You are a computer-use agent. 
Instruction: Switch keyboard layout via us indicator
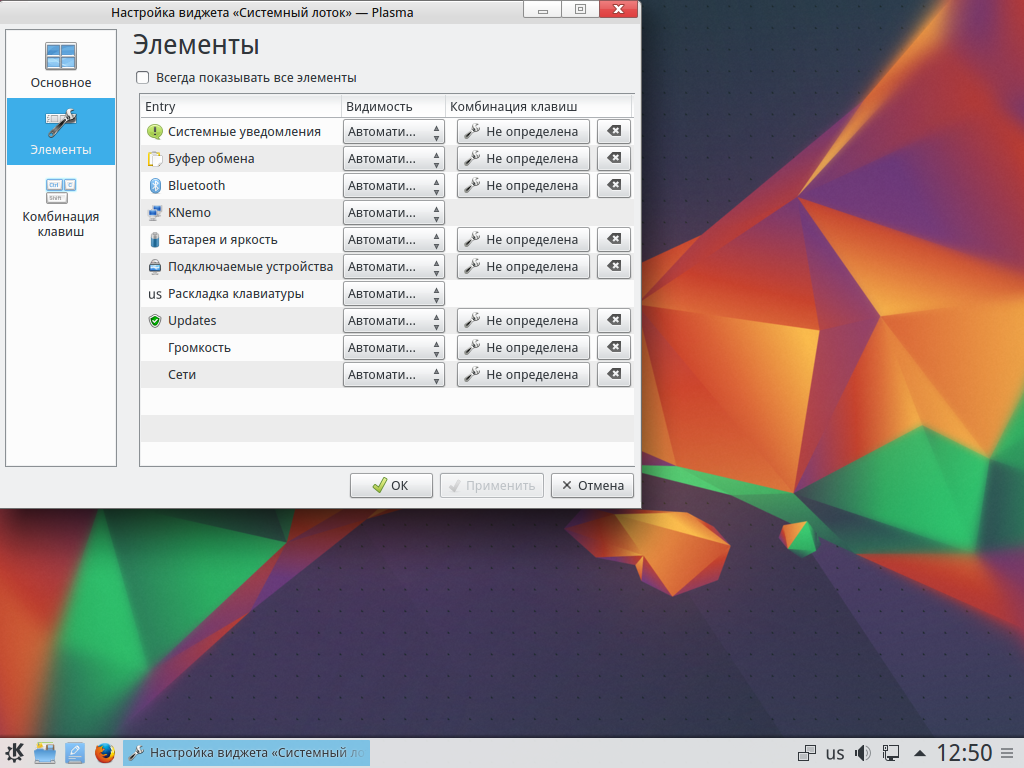coord(835,753)
